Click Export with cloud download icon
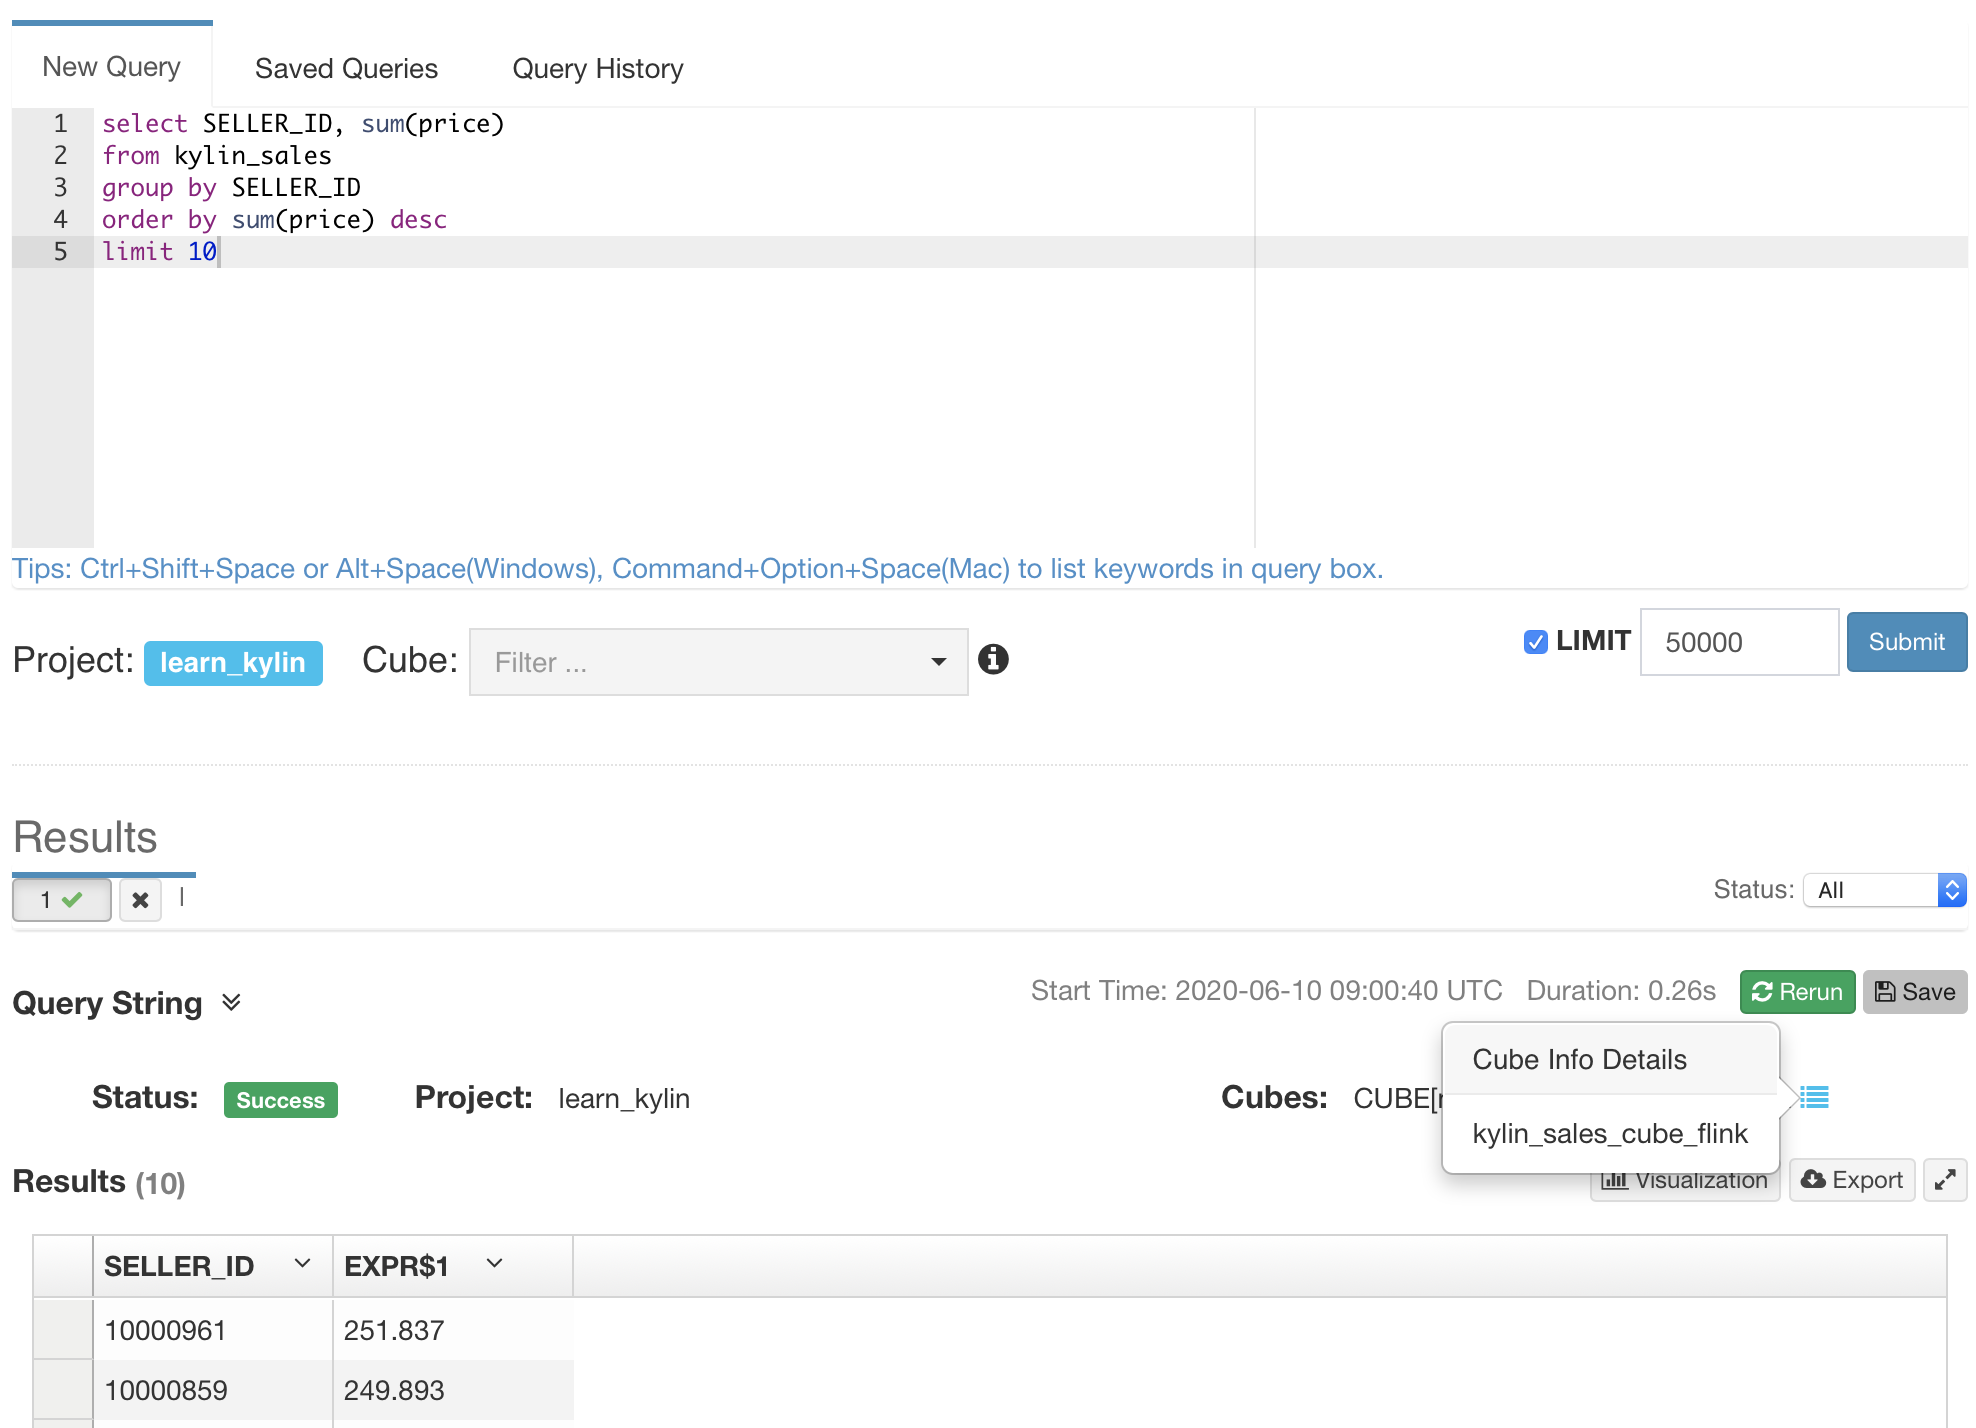Image resolution: width=1976 pixels, height=1428 pixels. pyautogui.click(x=1851, y=1180)
